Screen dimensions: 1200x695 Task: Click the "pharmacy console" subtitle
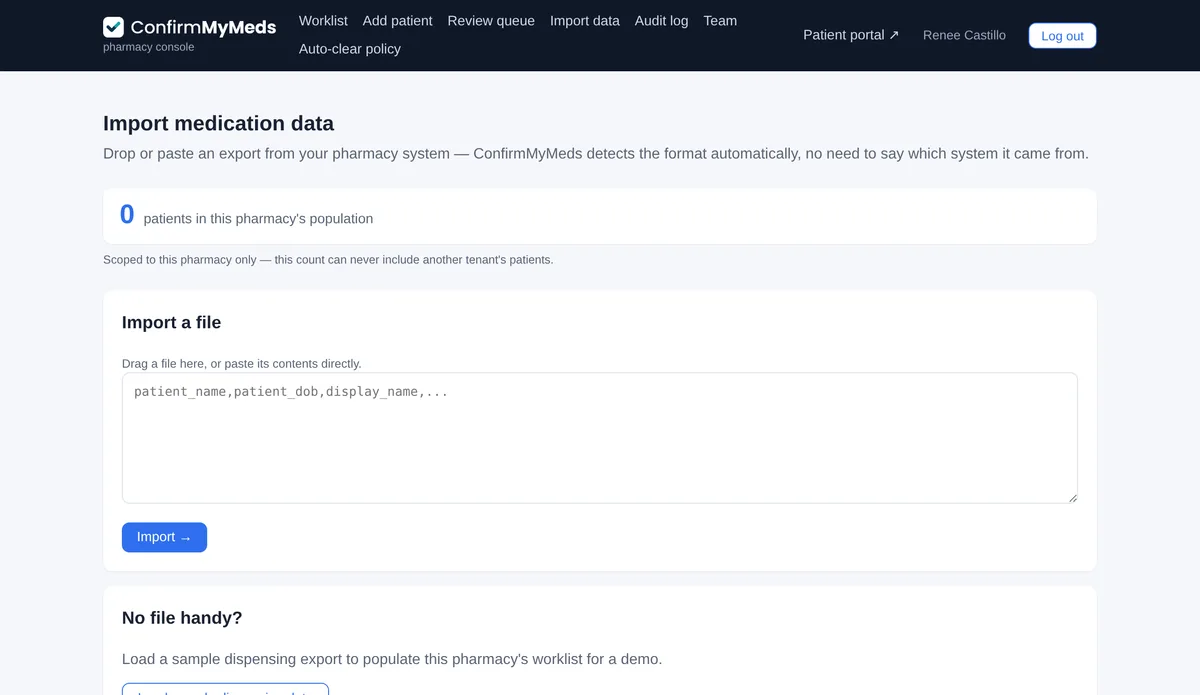click(149, 47)
